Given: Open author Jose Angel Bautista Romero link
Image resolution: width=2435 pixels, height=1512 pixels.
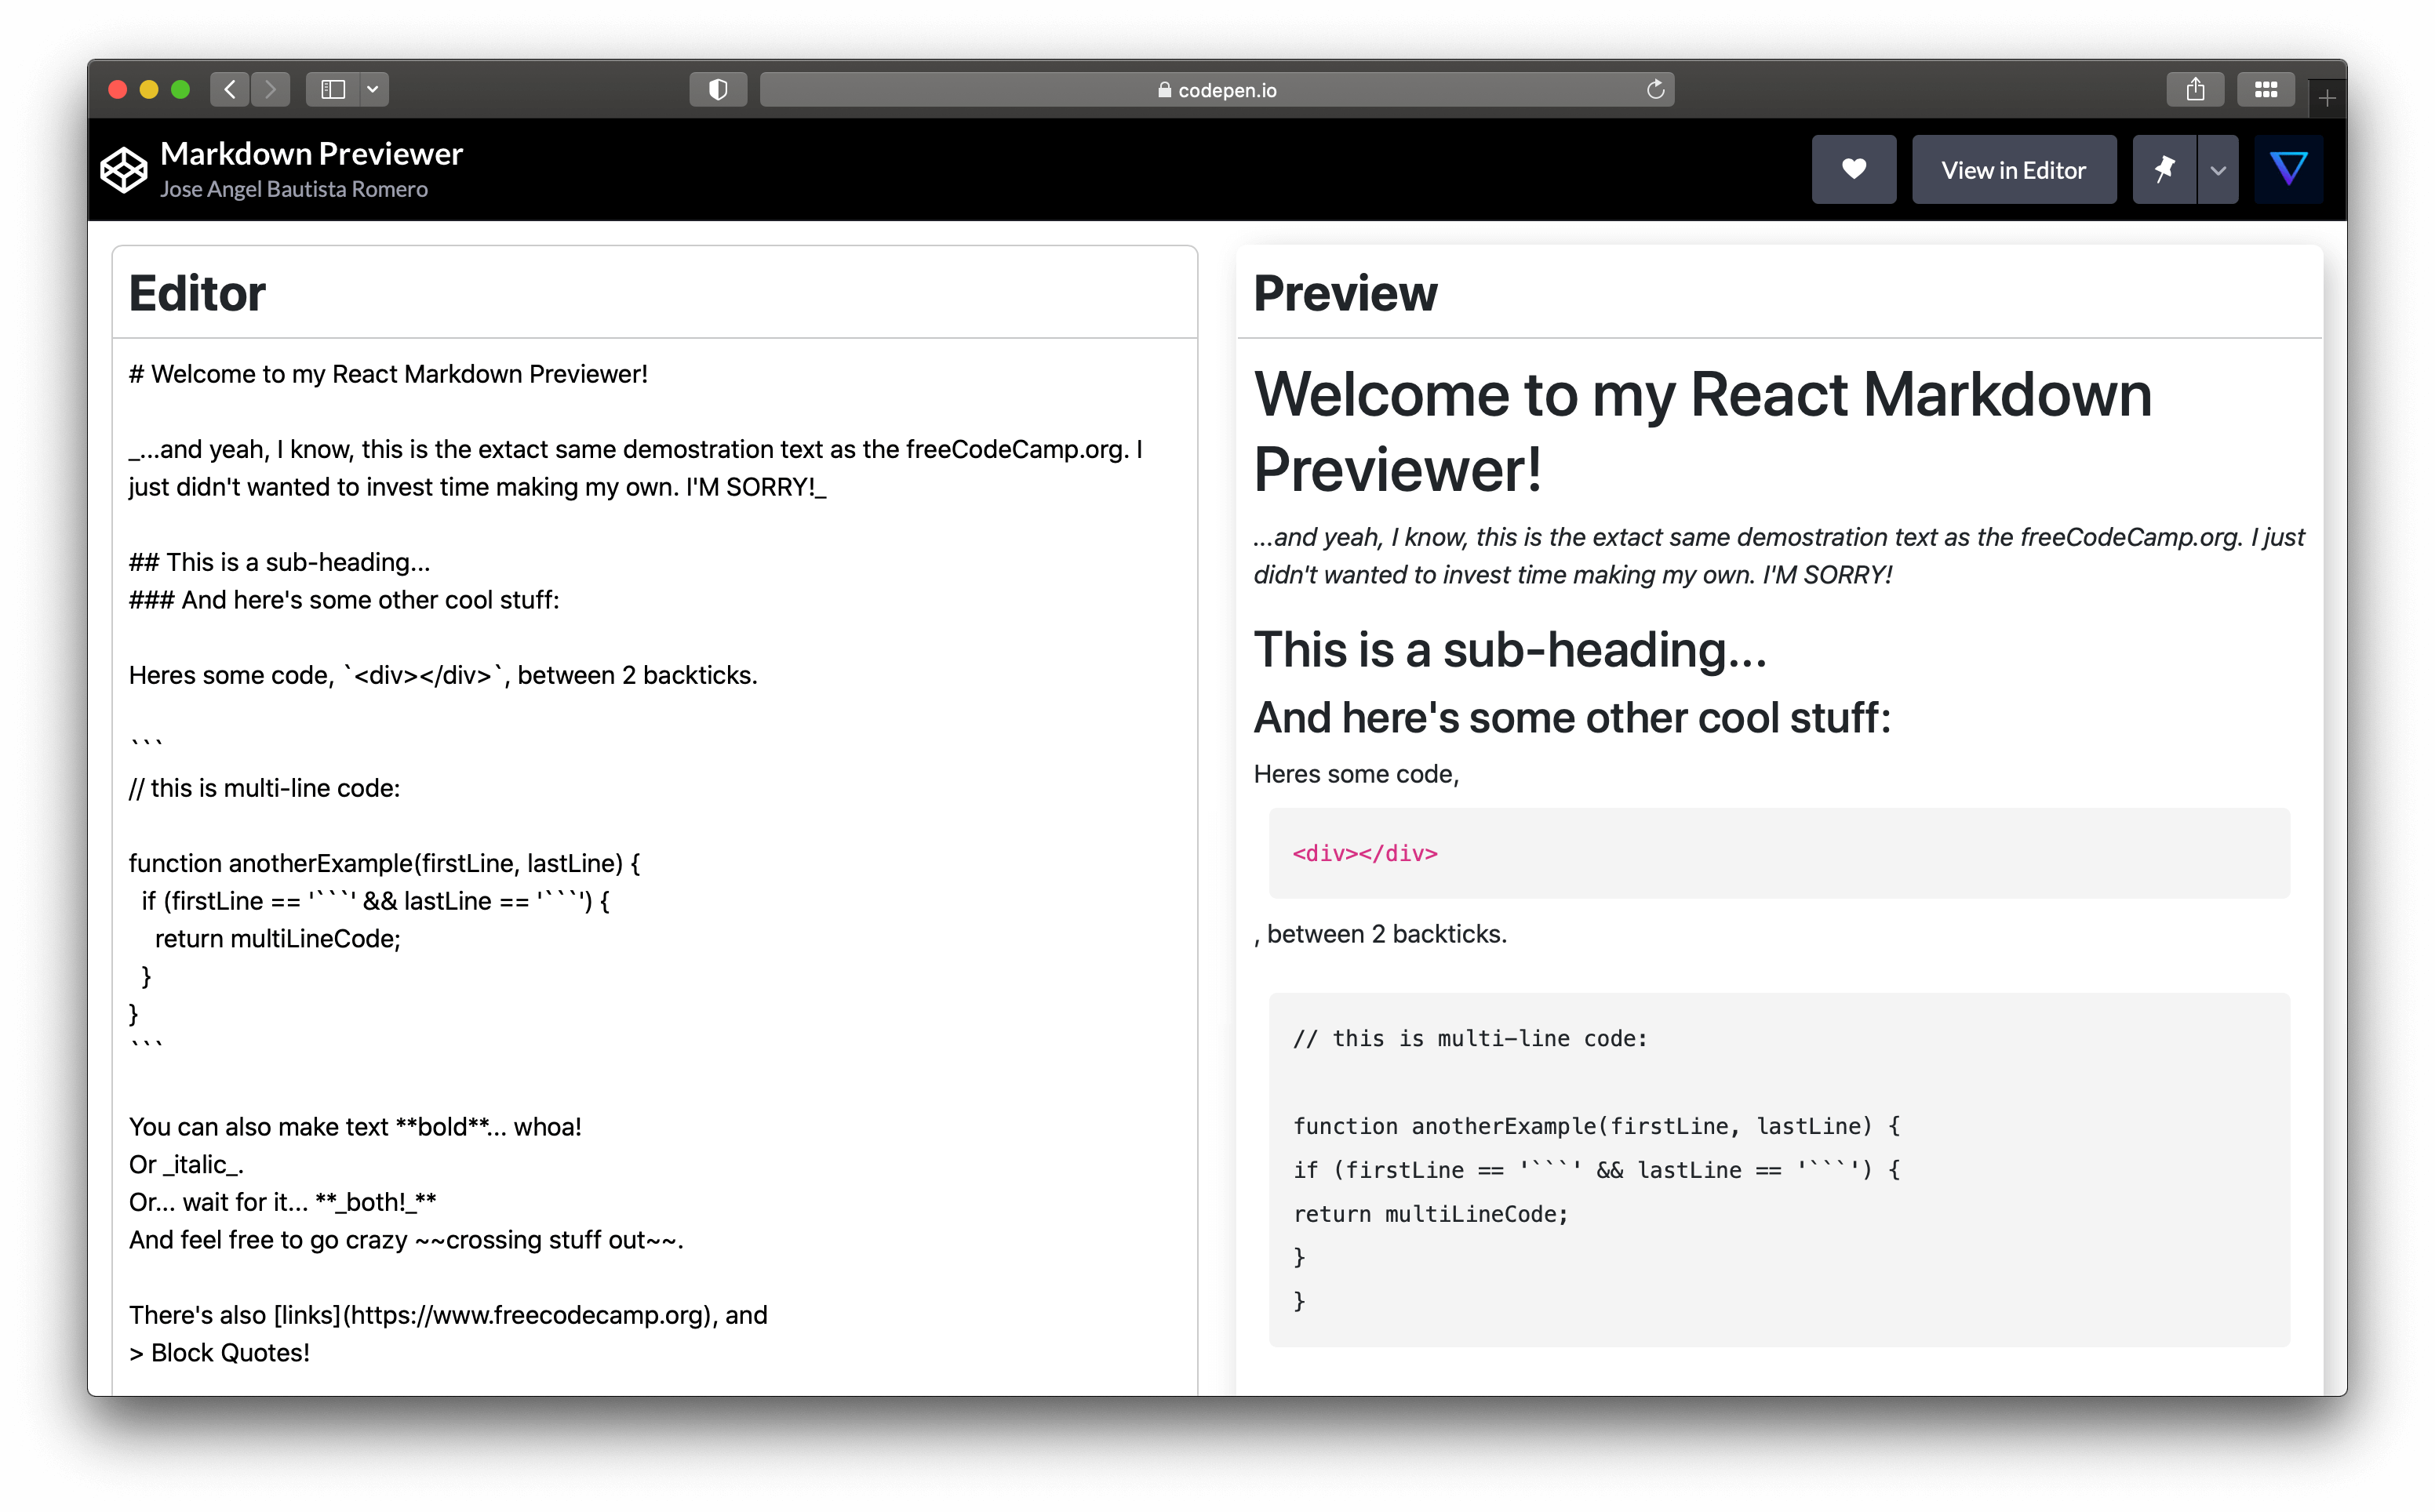Looking at the screenshot, I should pyautogui.click(x=294, y=189).
